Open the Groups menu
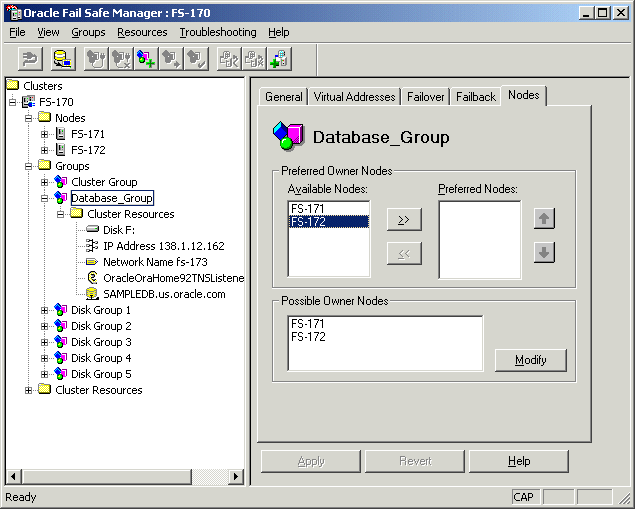Viewport: 635px width, 509px height. tap(88, 32)
